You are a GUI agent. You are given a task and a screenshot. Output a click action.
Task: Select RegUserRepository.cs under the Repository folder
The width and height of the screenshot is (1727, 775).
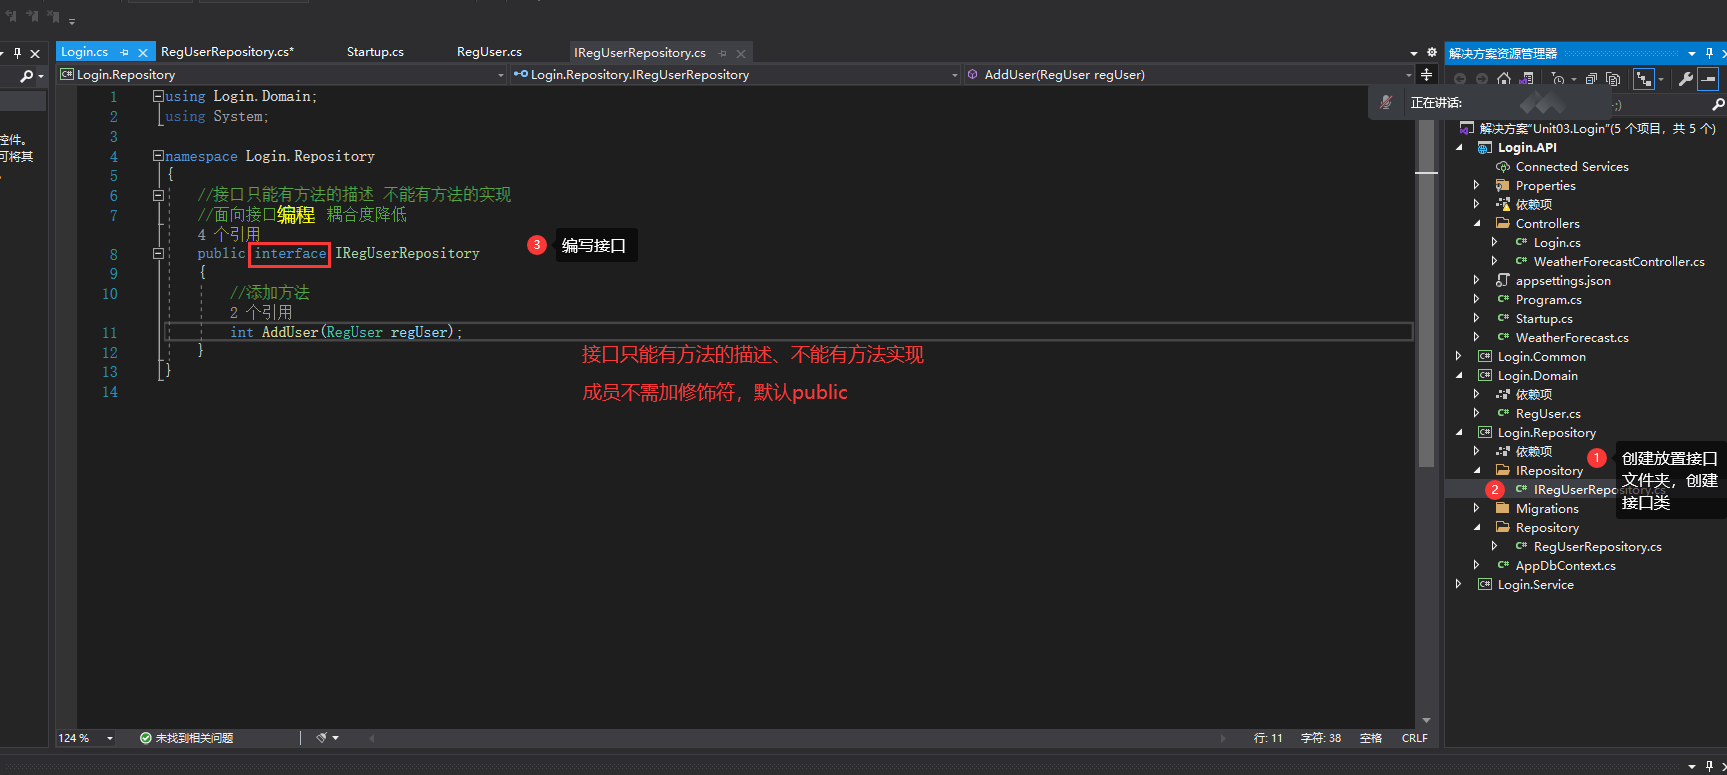(1598, 547)
